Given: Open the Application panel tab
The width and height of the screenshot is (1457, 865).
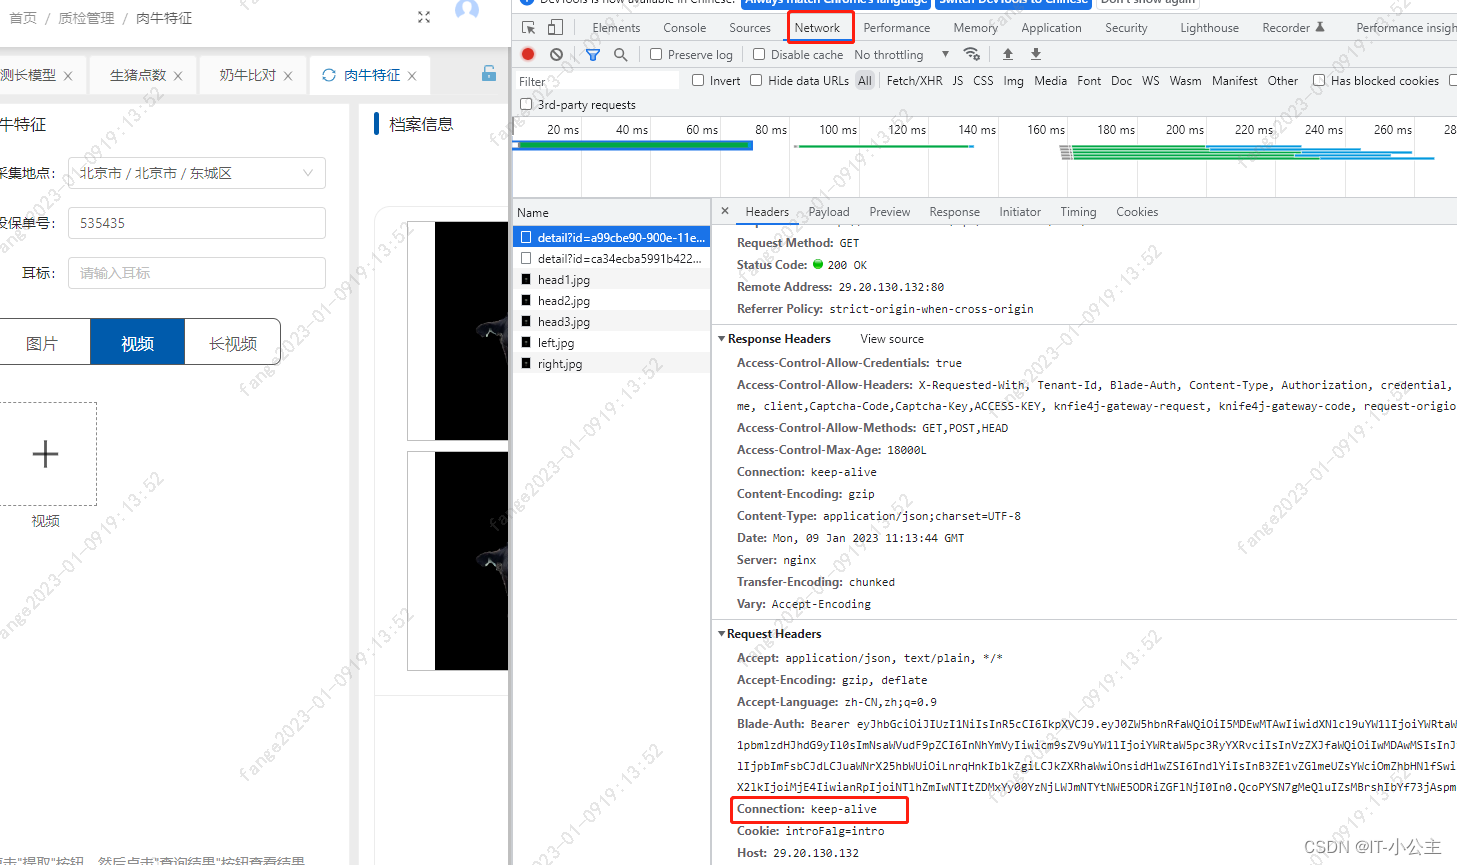Looking at the screenshot, I should coord(1051,28).
